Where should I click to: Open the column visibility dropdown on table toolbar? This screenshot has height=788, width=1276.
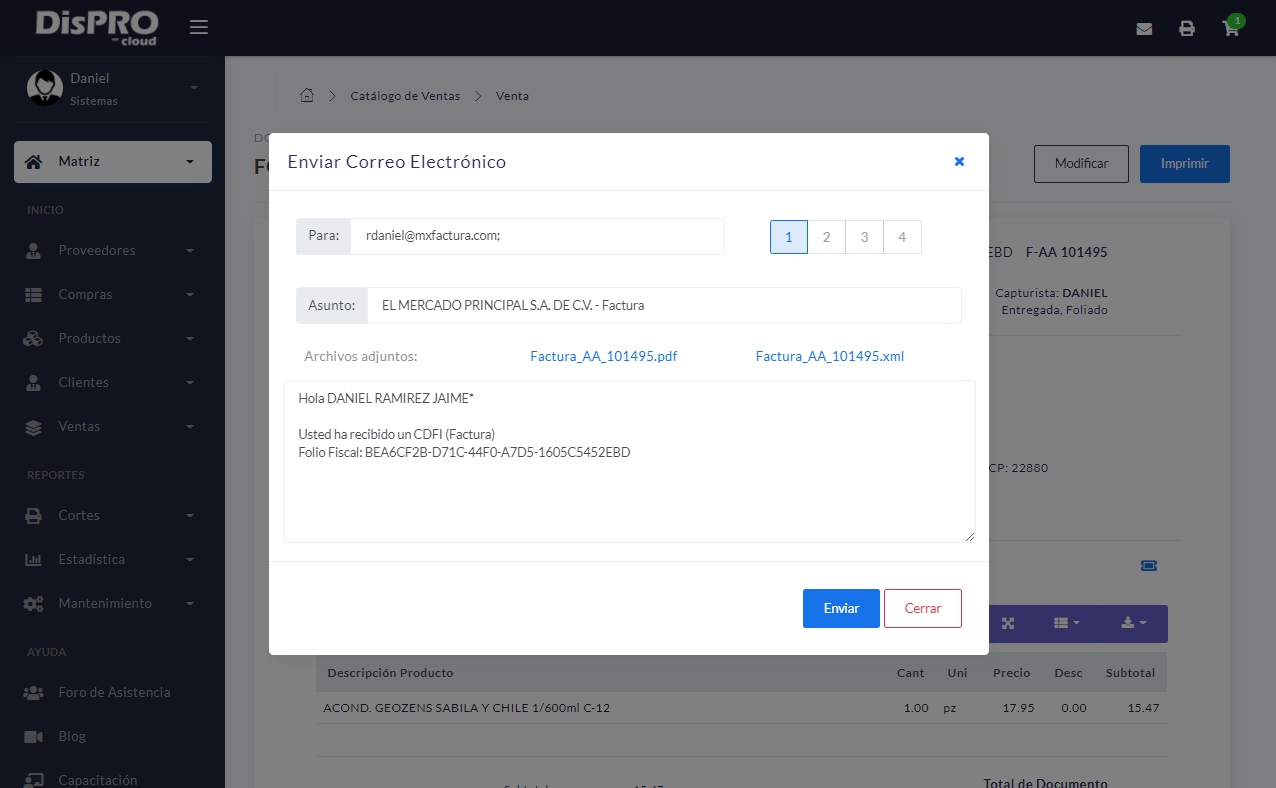(1066, 623)
